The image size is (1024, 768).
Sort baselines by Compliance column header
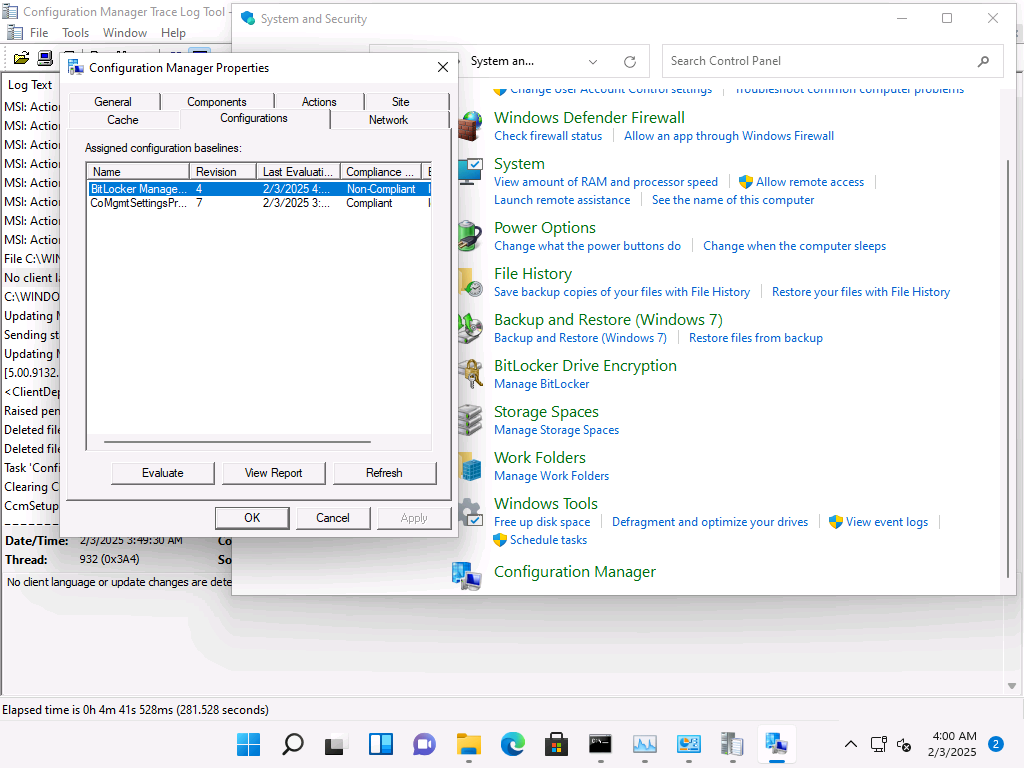[381, 172]
